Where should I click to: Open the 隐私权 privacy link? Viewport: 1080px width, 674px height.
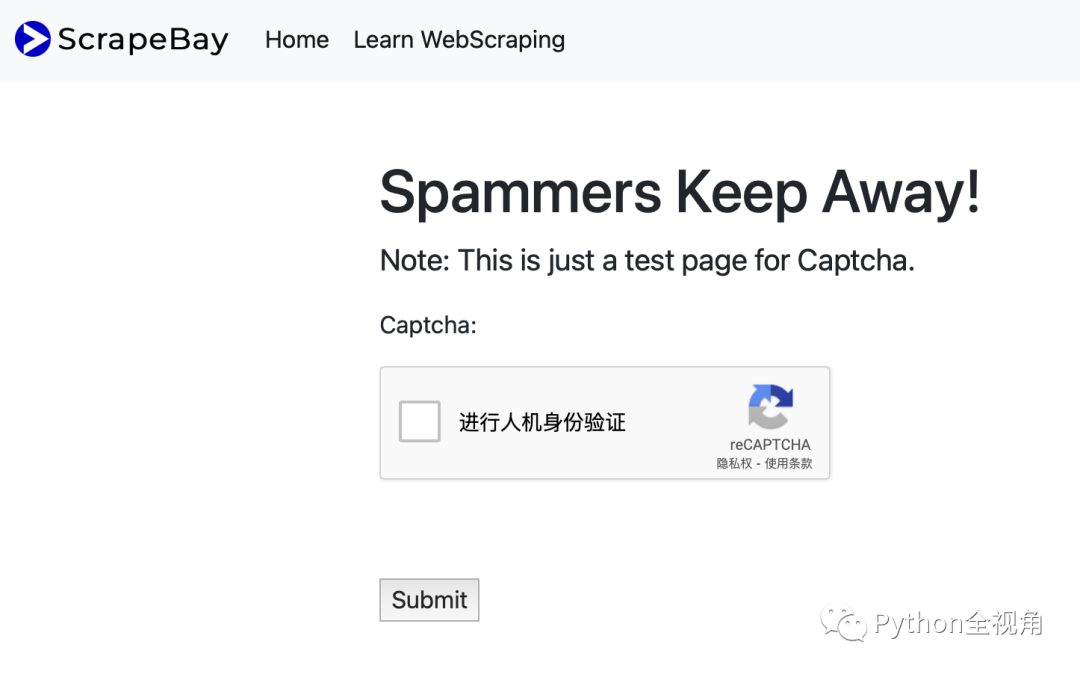pyautogui.click(x=734, y=463)
